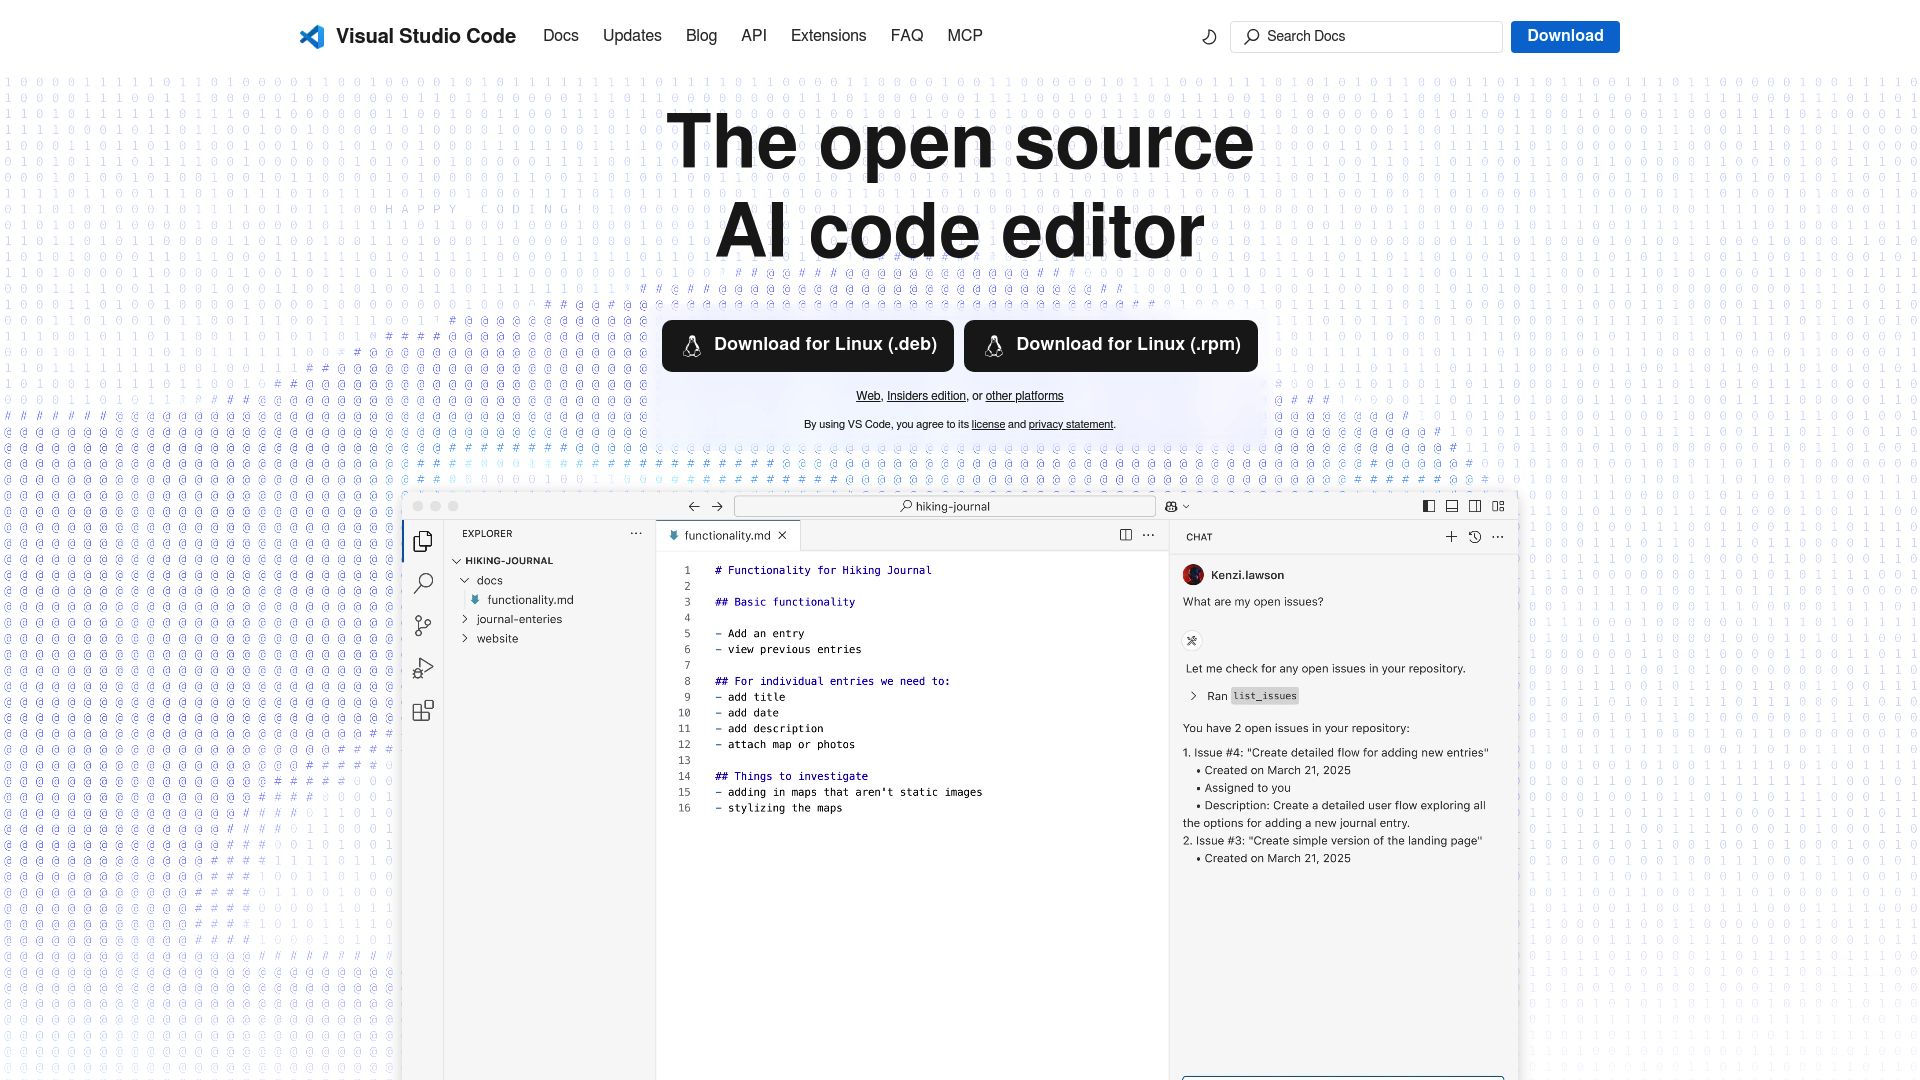Click the '- attach map or photos' line

[785, 745]
